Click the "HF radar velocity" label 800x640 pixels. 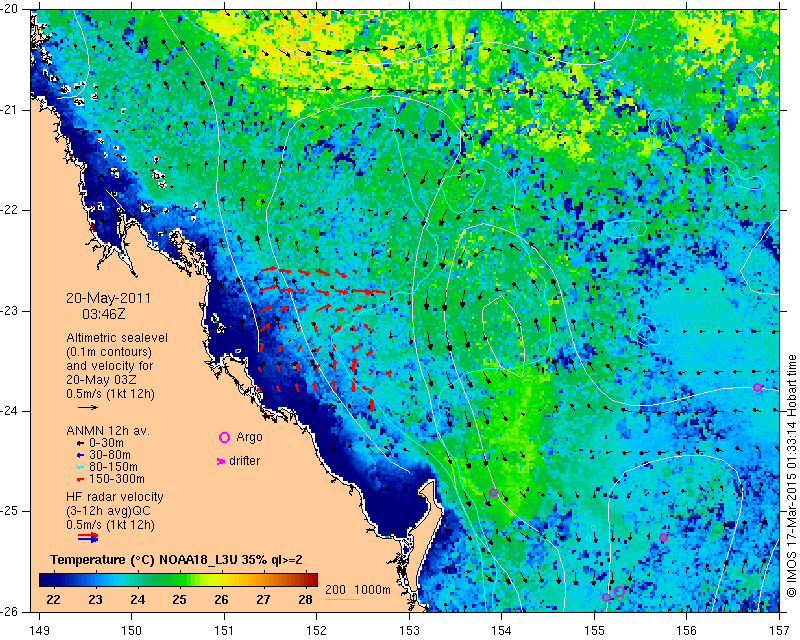(x=115, y=497)
